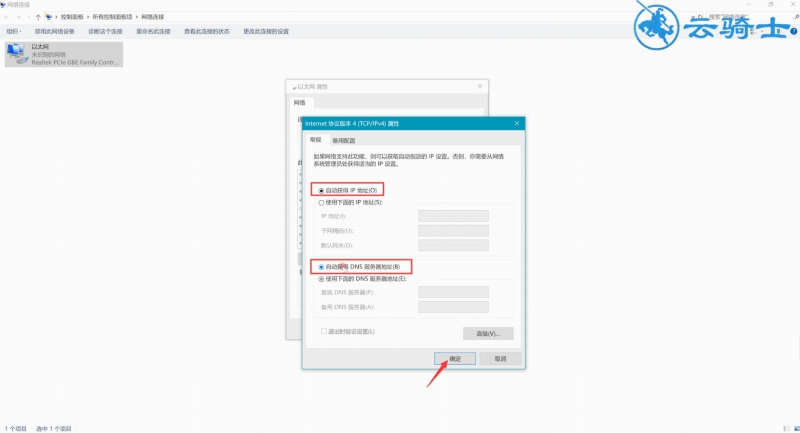Switch to large icons view in status bar
The image size is (800, 433).
[x=795, y=428]
